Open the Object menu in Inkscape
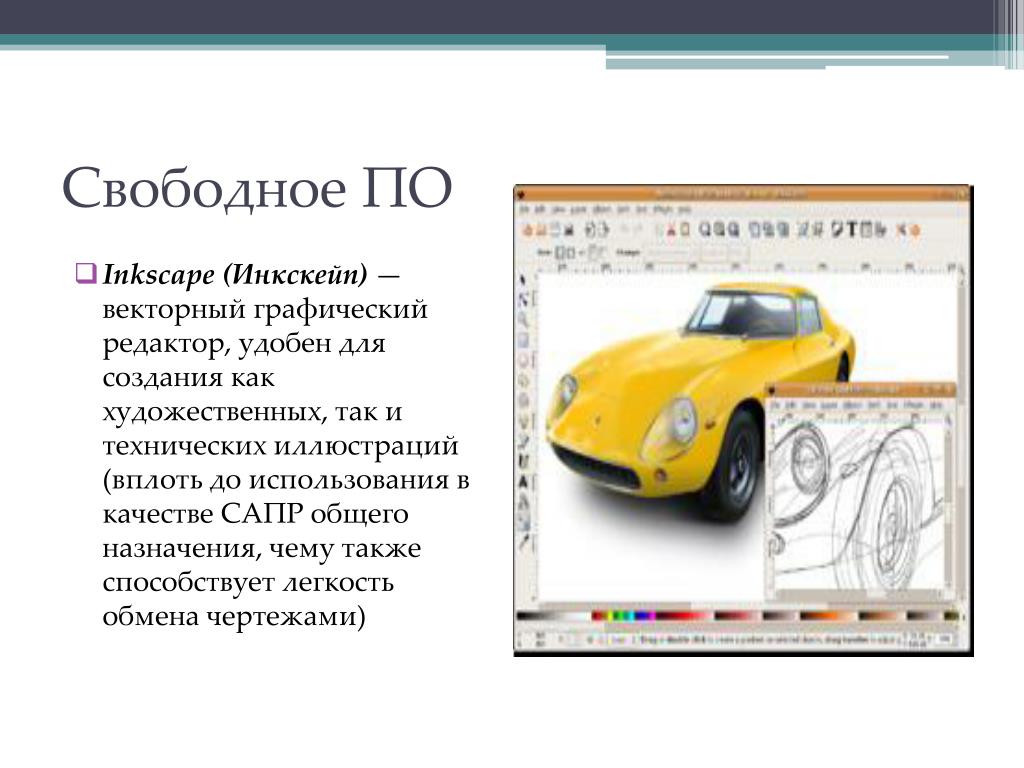The height and width of the screenshot is (768, 1024). (x=601, y=210)
